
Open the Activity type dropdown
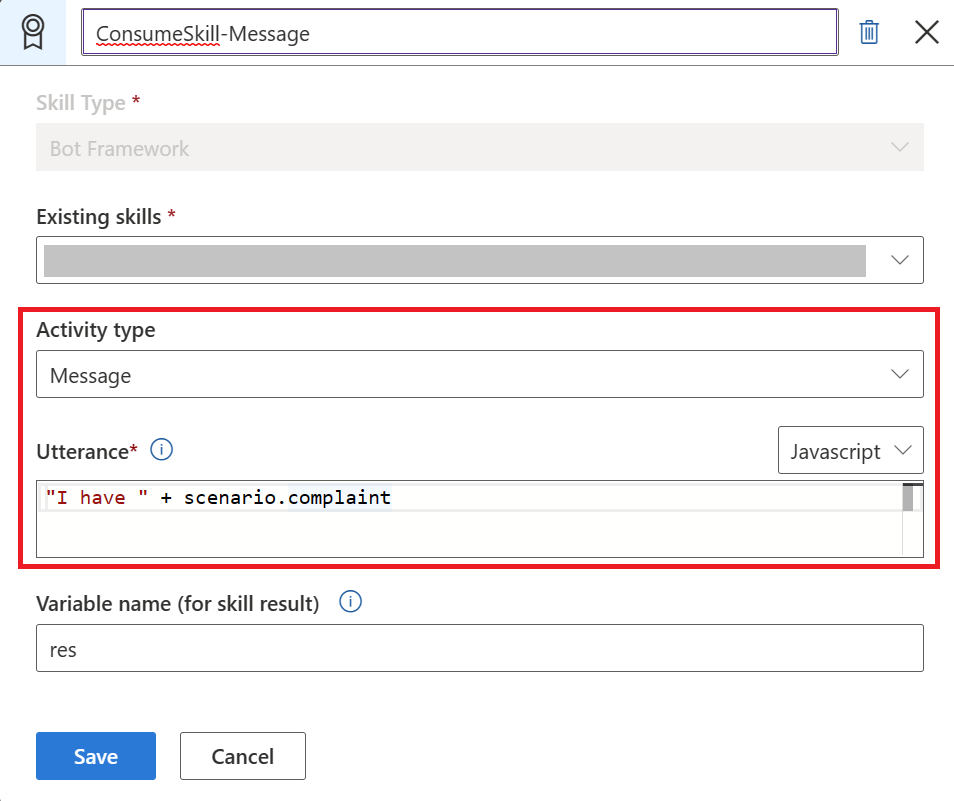(x=478, y=374)
